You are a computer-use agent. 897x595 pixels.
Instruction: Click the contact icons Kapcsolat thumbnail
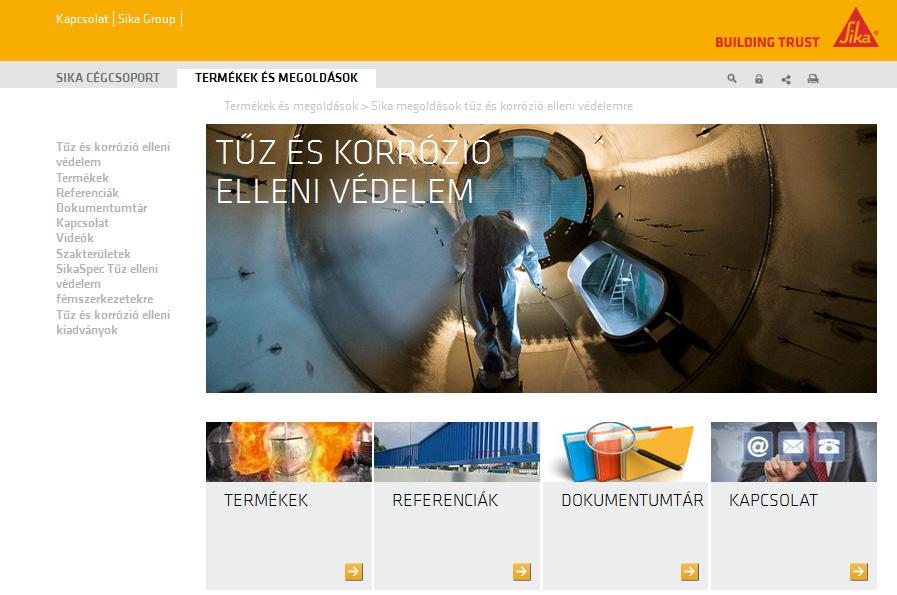point(793,452)
